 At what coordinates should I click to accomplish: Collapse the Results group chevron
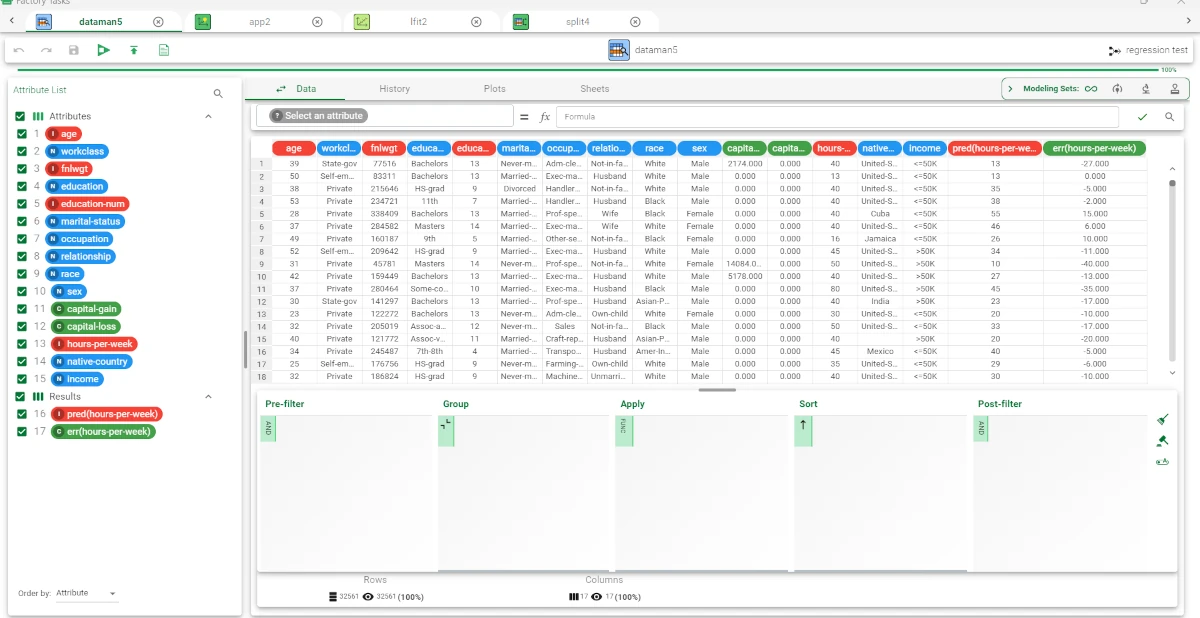tap(209, 396)
